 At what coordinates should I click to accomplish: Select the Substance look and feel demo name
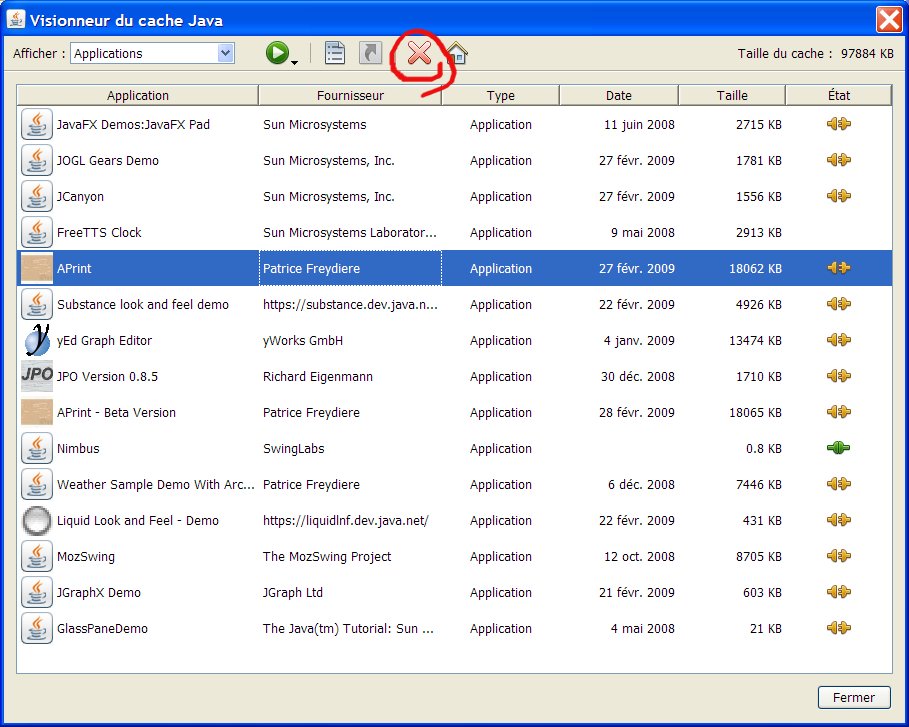[x=143, y=304]
